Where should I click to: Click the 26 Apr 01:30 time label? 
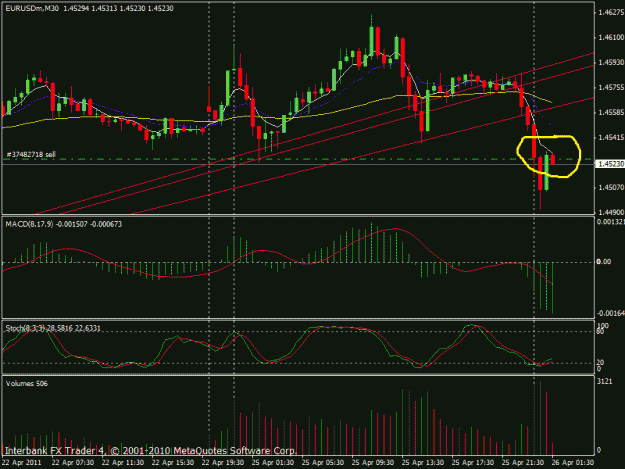click(573, 463)
